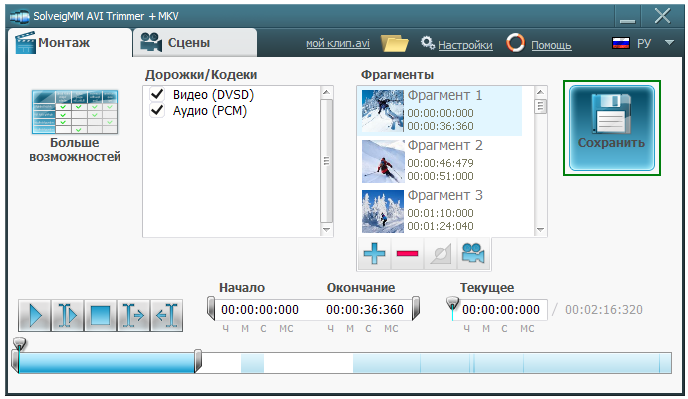Uncheck the Аудио (PCM) track

pos(157,110)
